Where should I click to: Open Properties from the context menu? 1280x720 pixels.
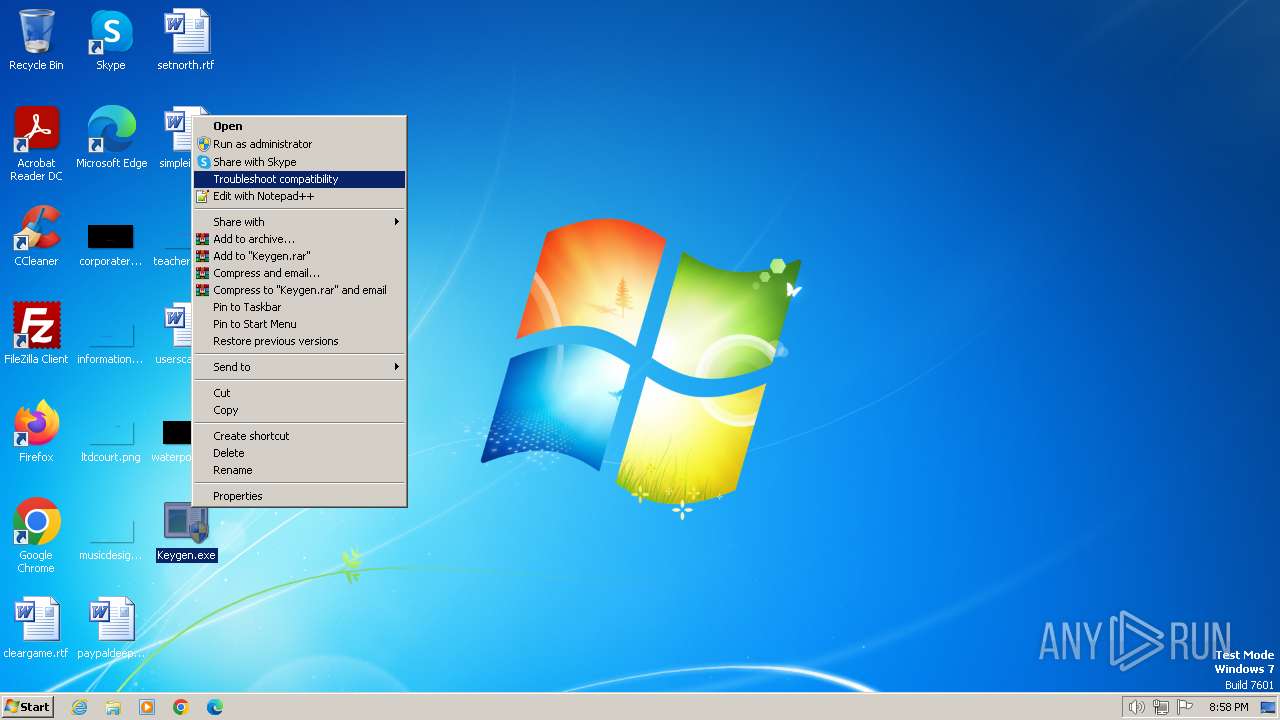tap(300, 496)
